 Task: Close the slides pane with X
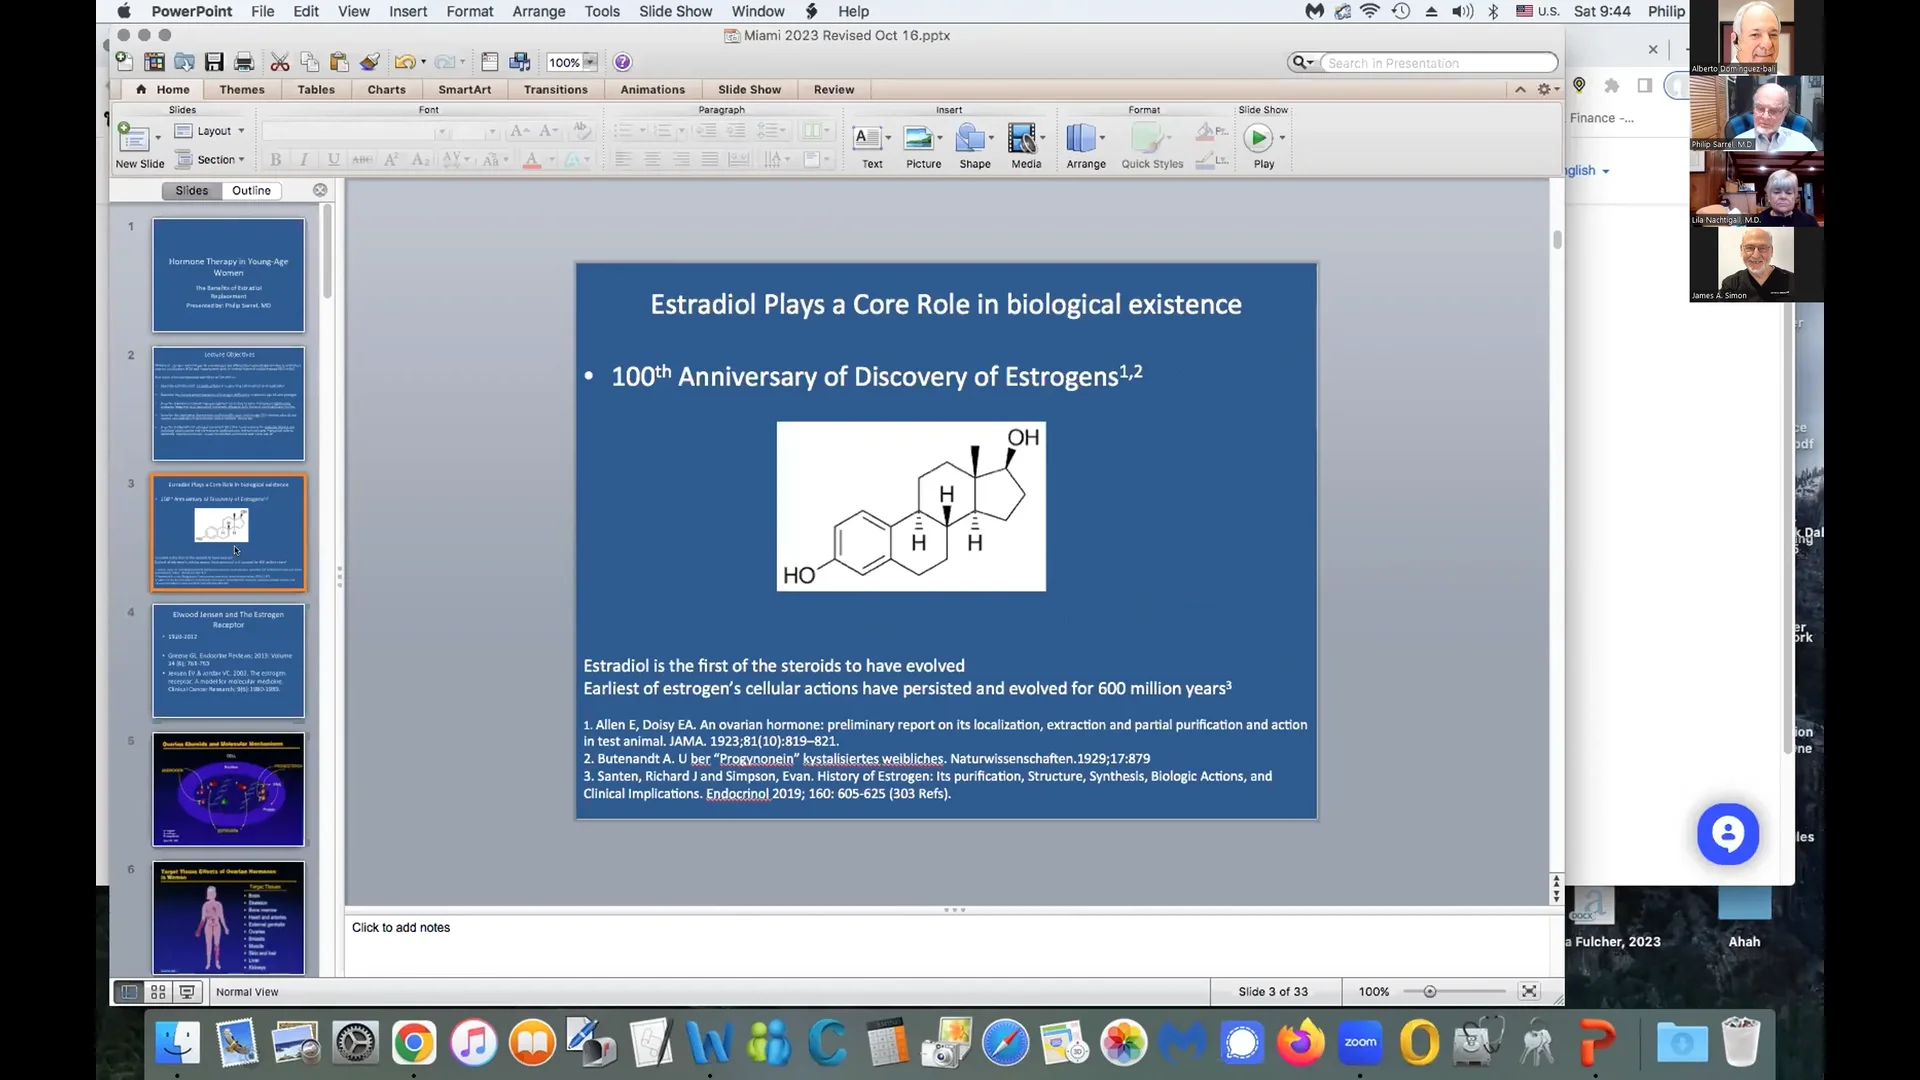coord(320,190)
